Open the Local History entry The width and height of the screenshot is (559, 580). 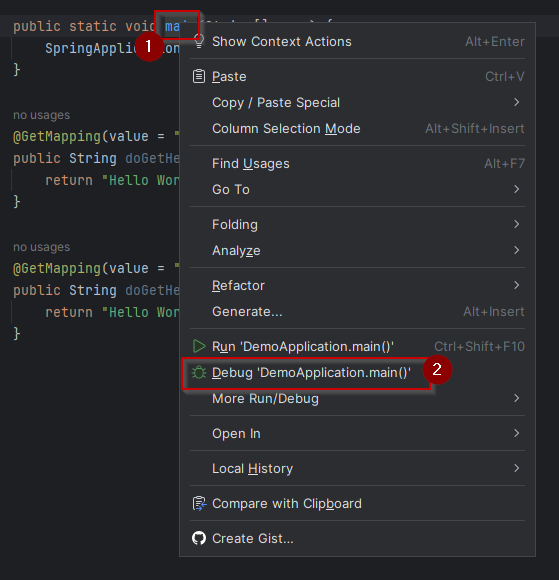pyautogui.click(x=357, y=469)
